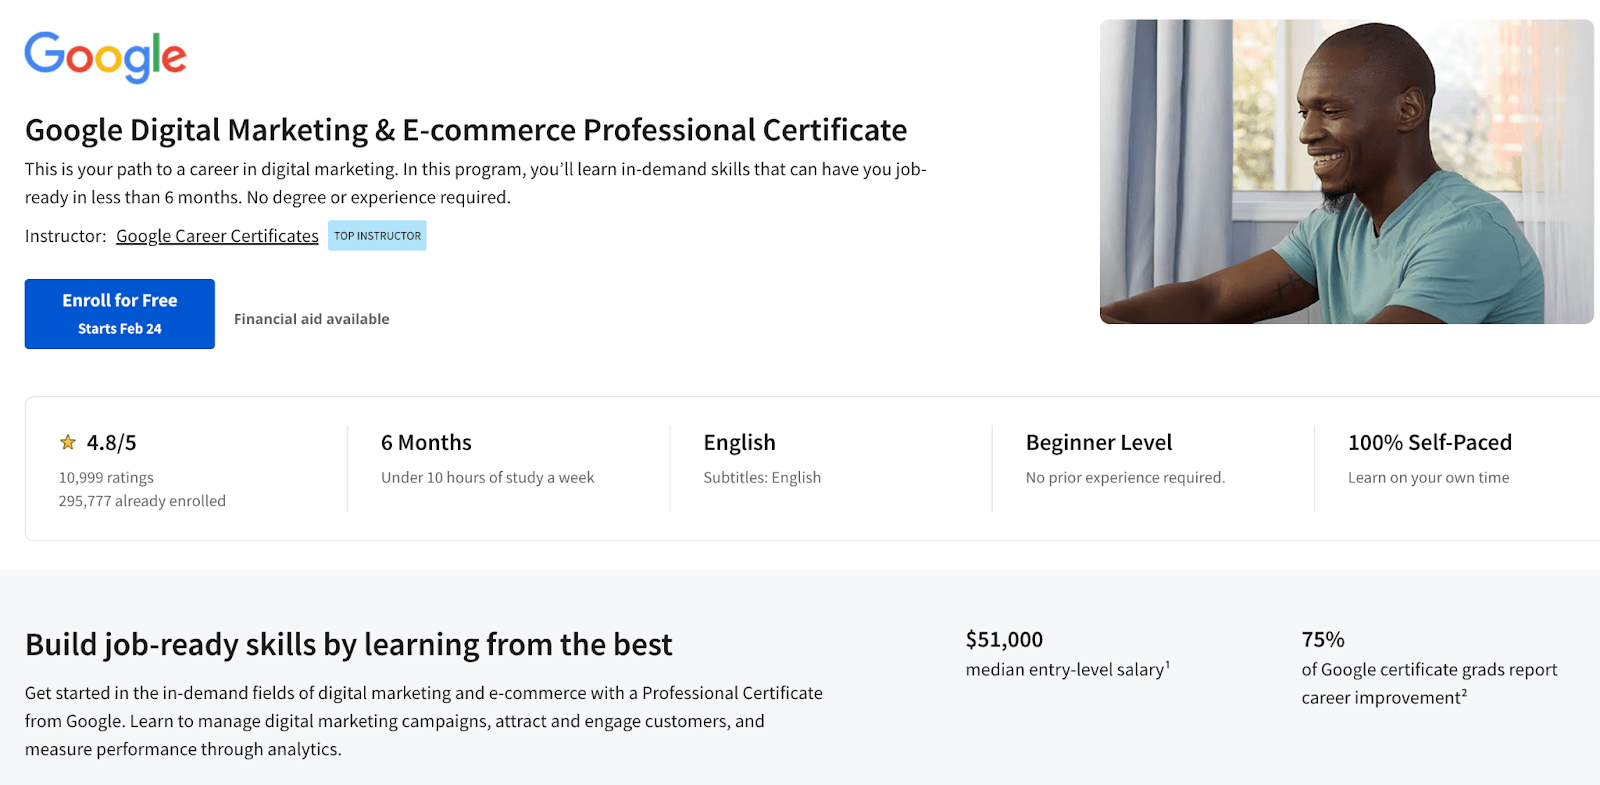Image resolution: width=1600 pixels, height=785 pixels.
Task: Click the English language label
Action: click(739, 443)
